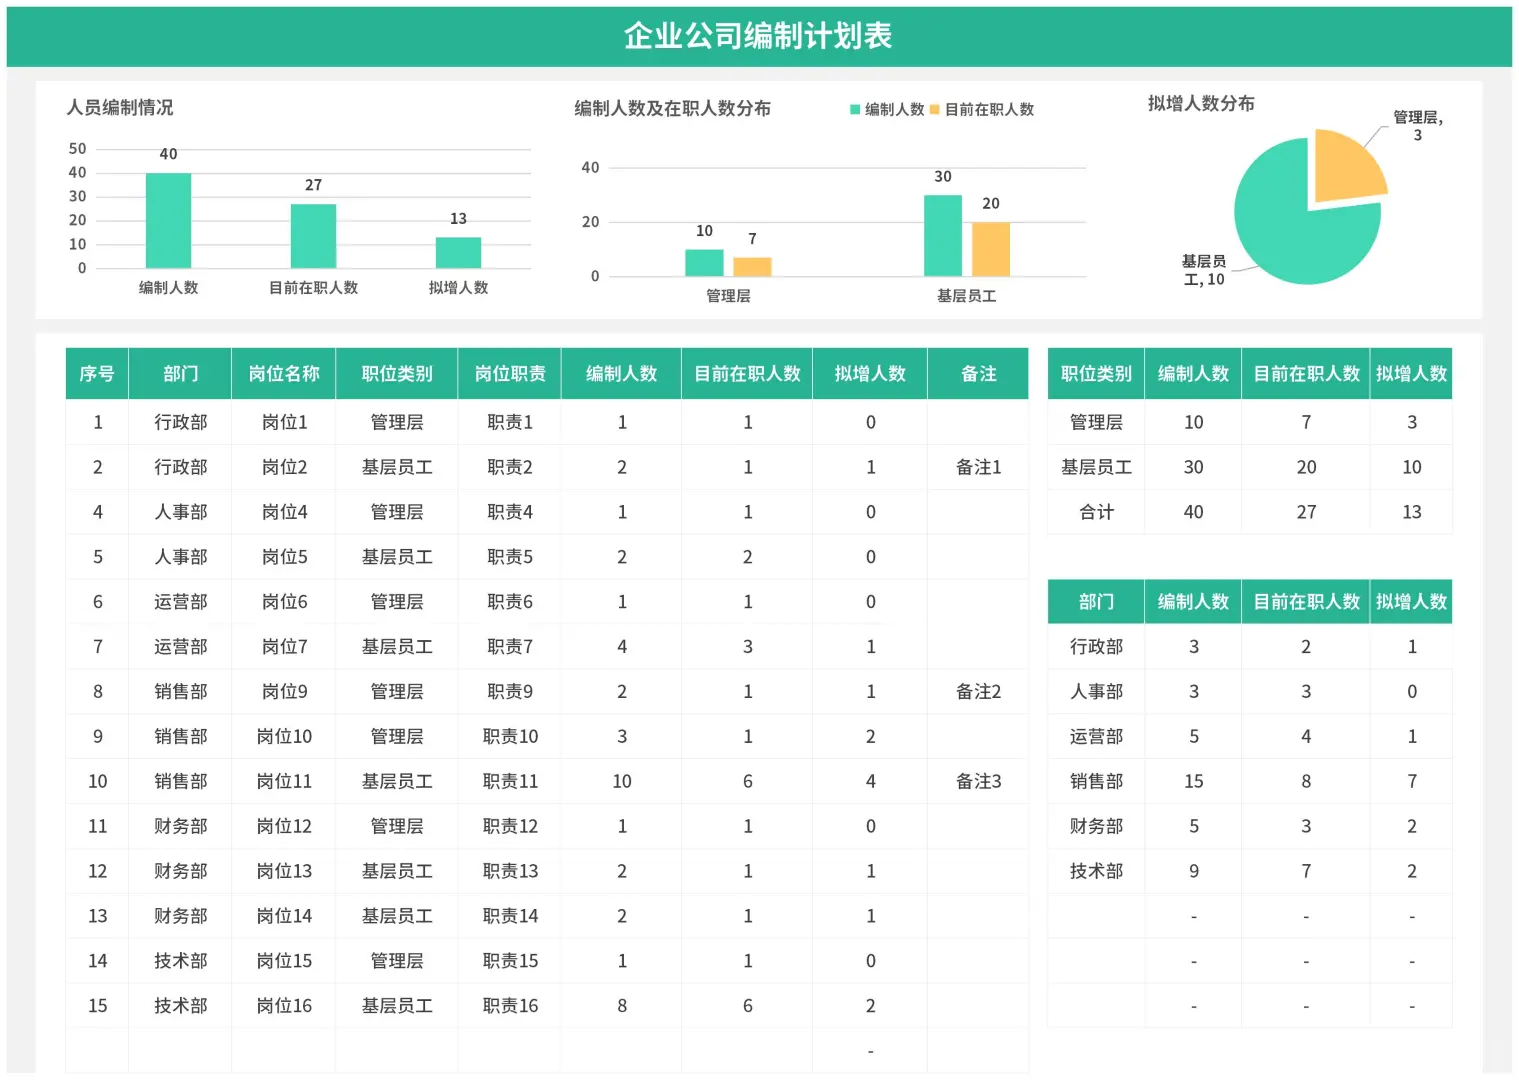Image resolution: width=1519 pixels, height=1080 pixels.
Task: Select the 序号 column header
Action: pos(97,373)
